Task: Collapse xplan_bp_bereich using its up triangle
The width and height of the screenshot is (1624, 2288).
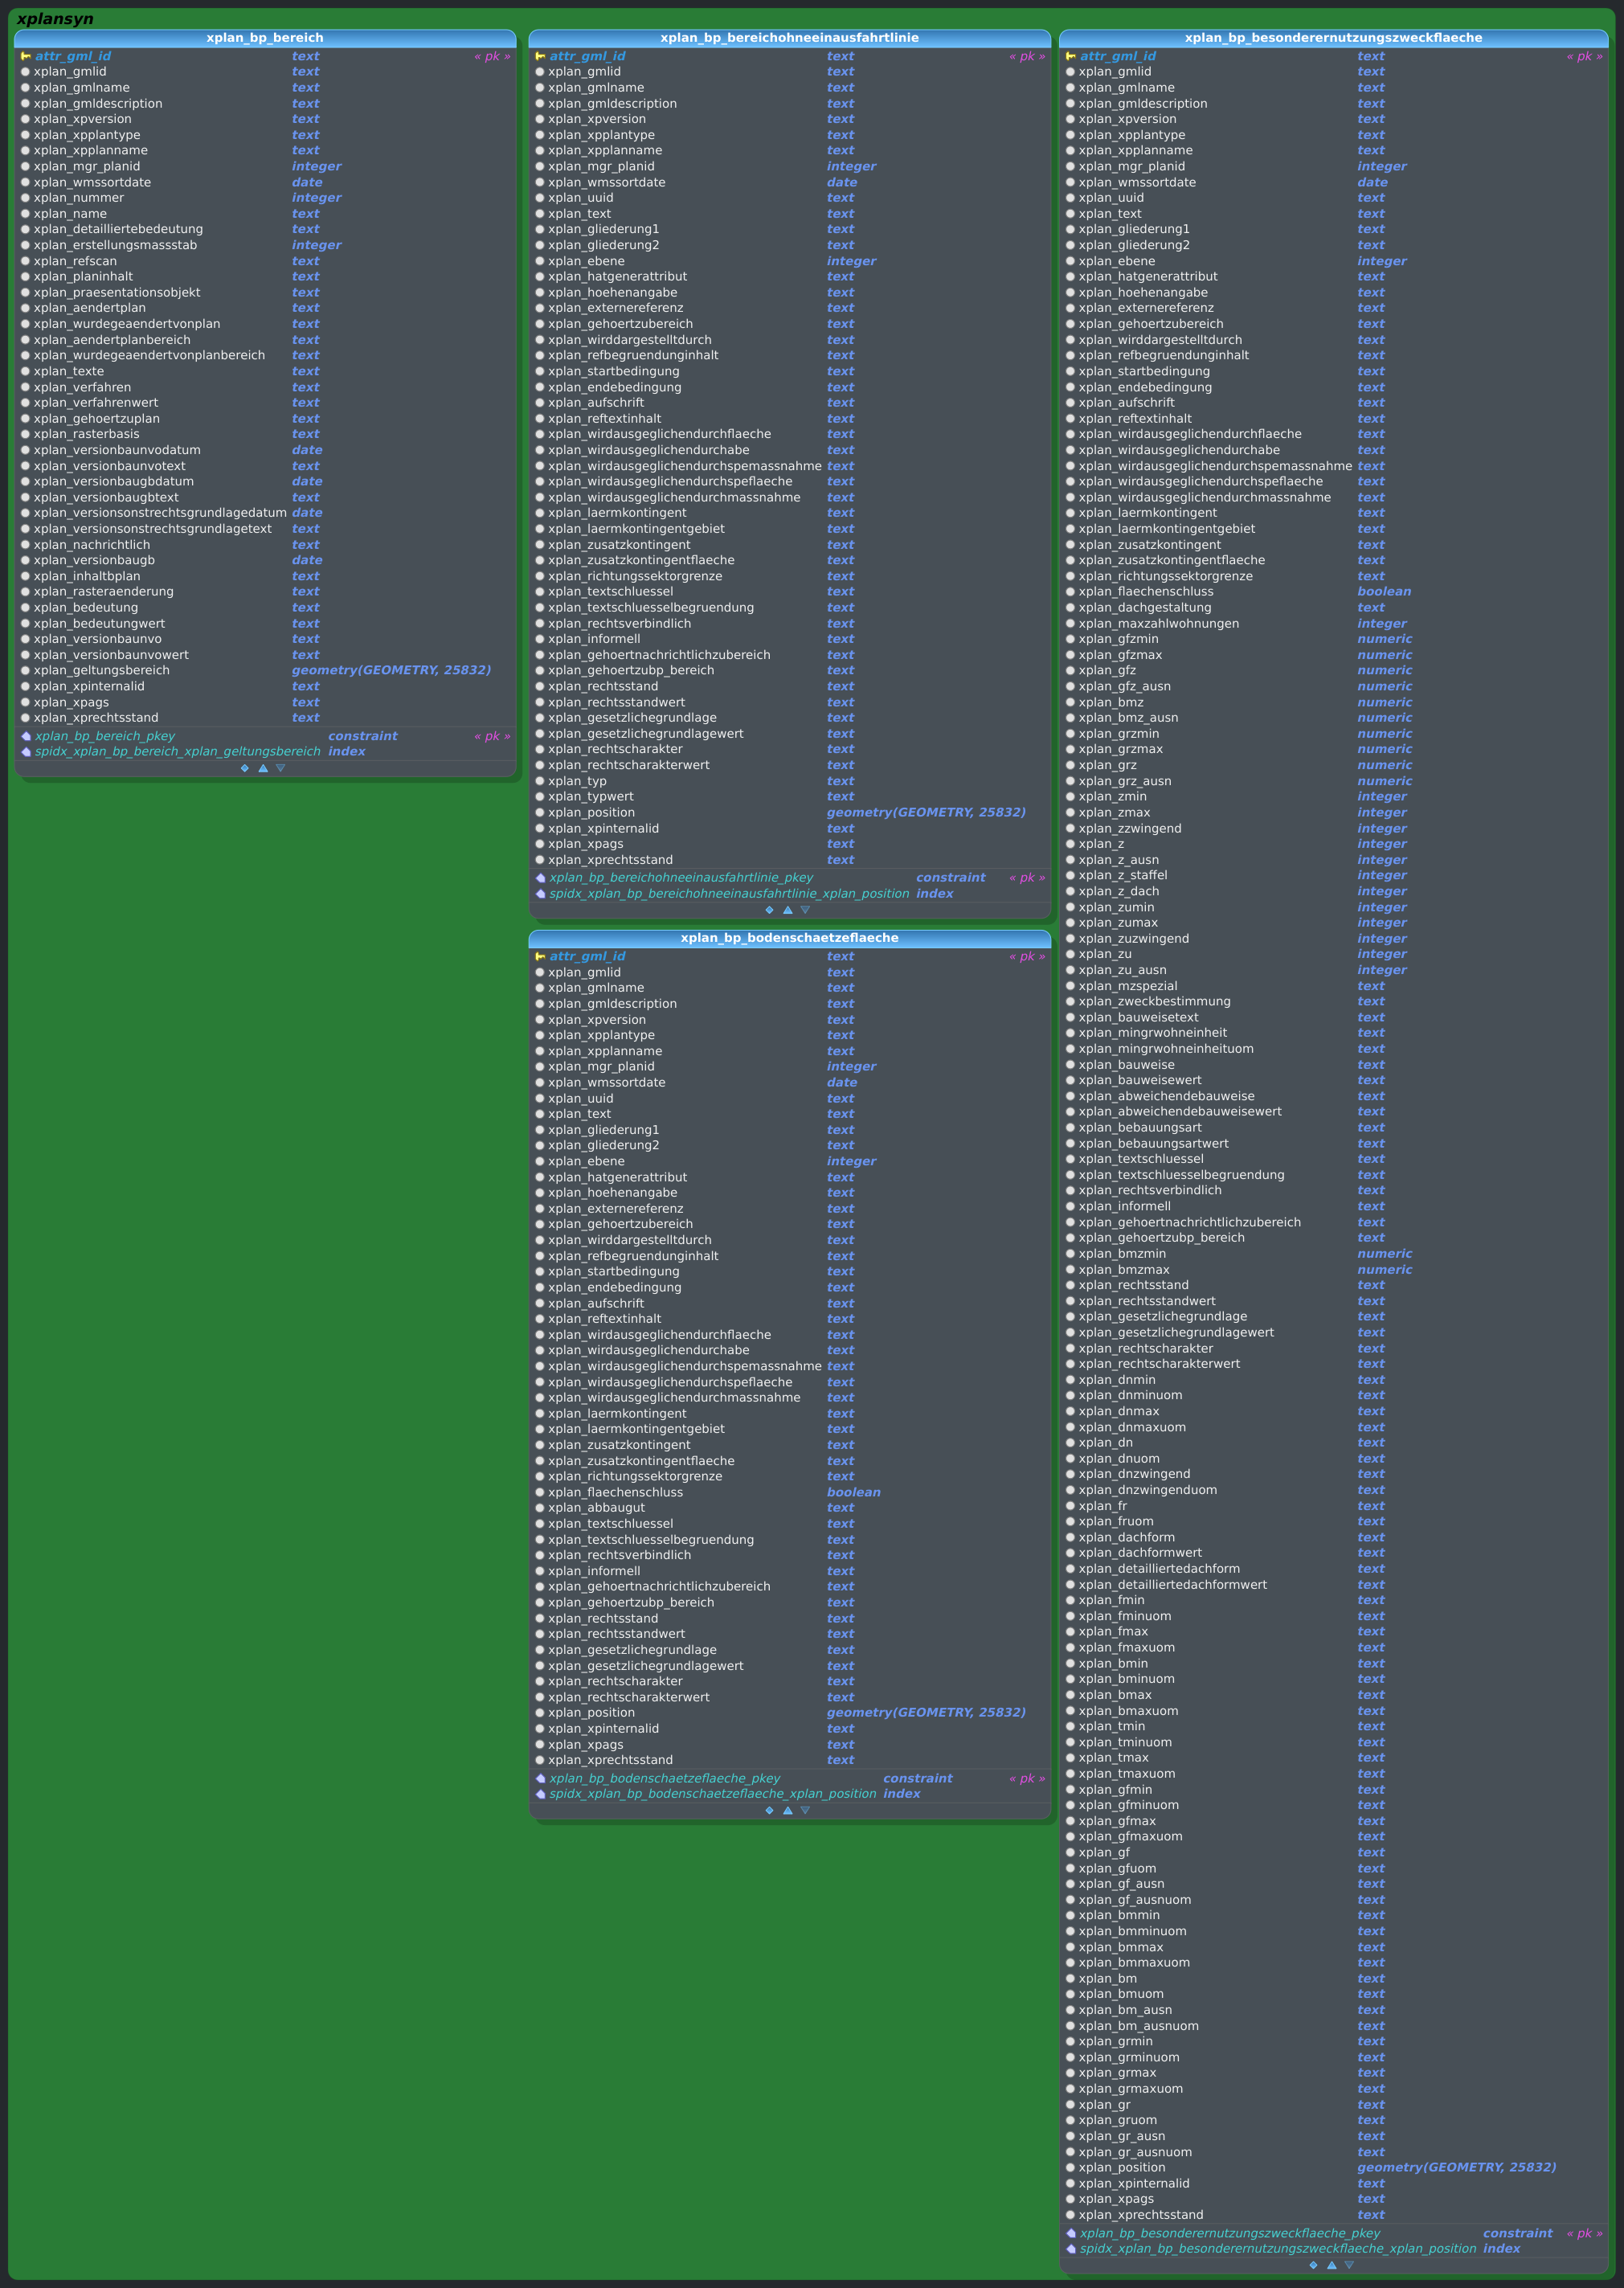Action: coord(262,768)
